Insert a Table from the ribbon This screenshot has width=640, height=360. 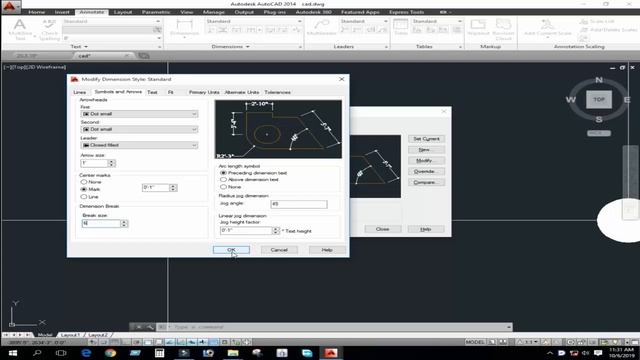tap(401, 27)
